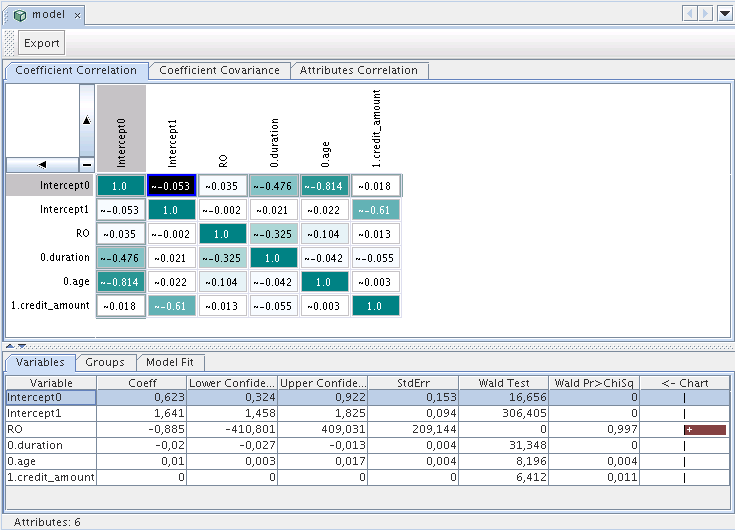This screenshot has width=735, height=530.
Task: Open the Groups tab
Action: [x=105, y=362]
